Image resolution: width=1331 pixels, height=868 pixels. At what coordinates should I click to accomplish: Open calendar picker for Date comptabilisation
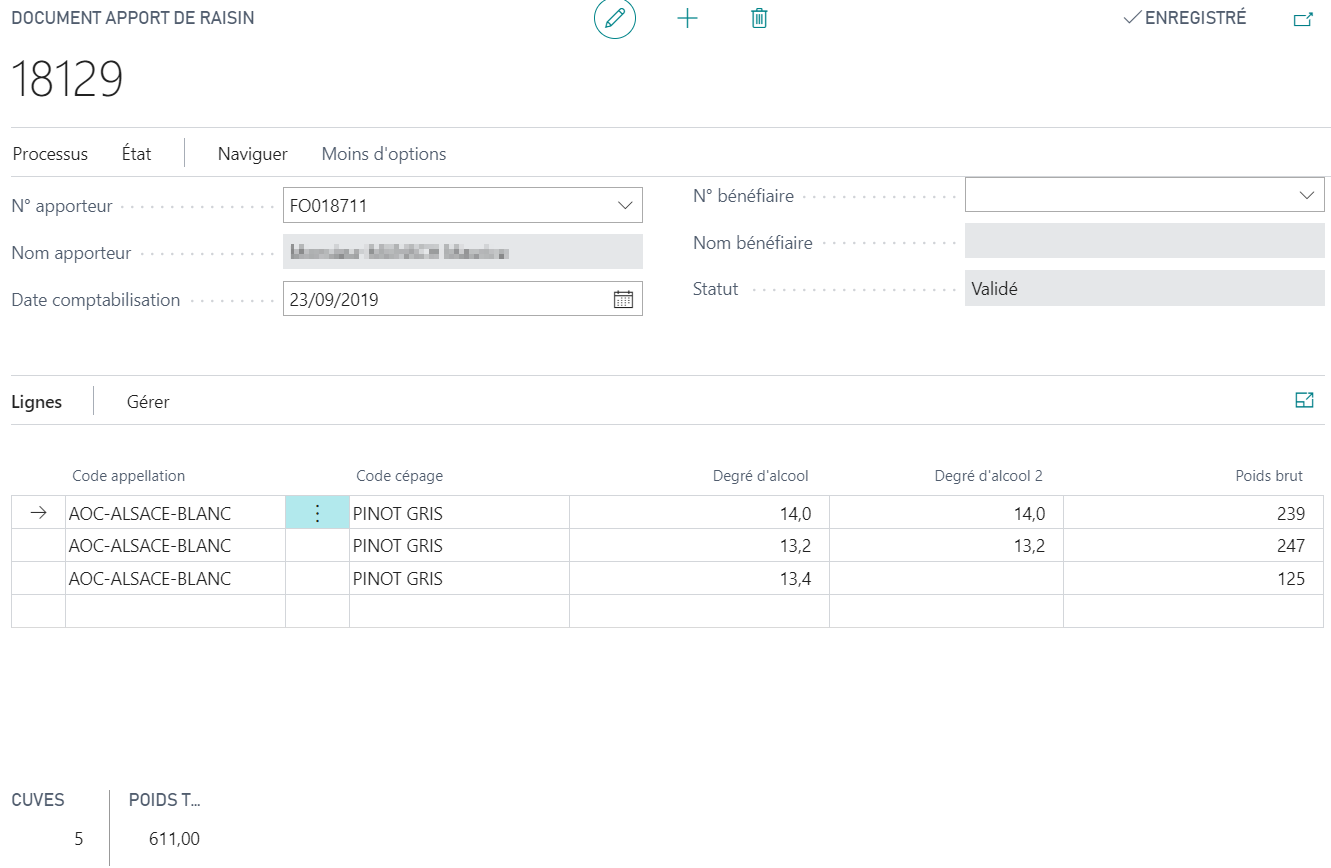(623, 299)
